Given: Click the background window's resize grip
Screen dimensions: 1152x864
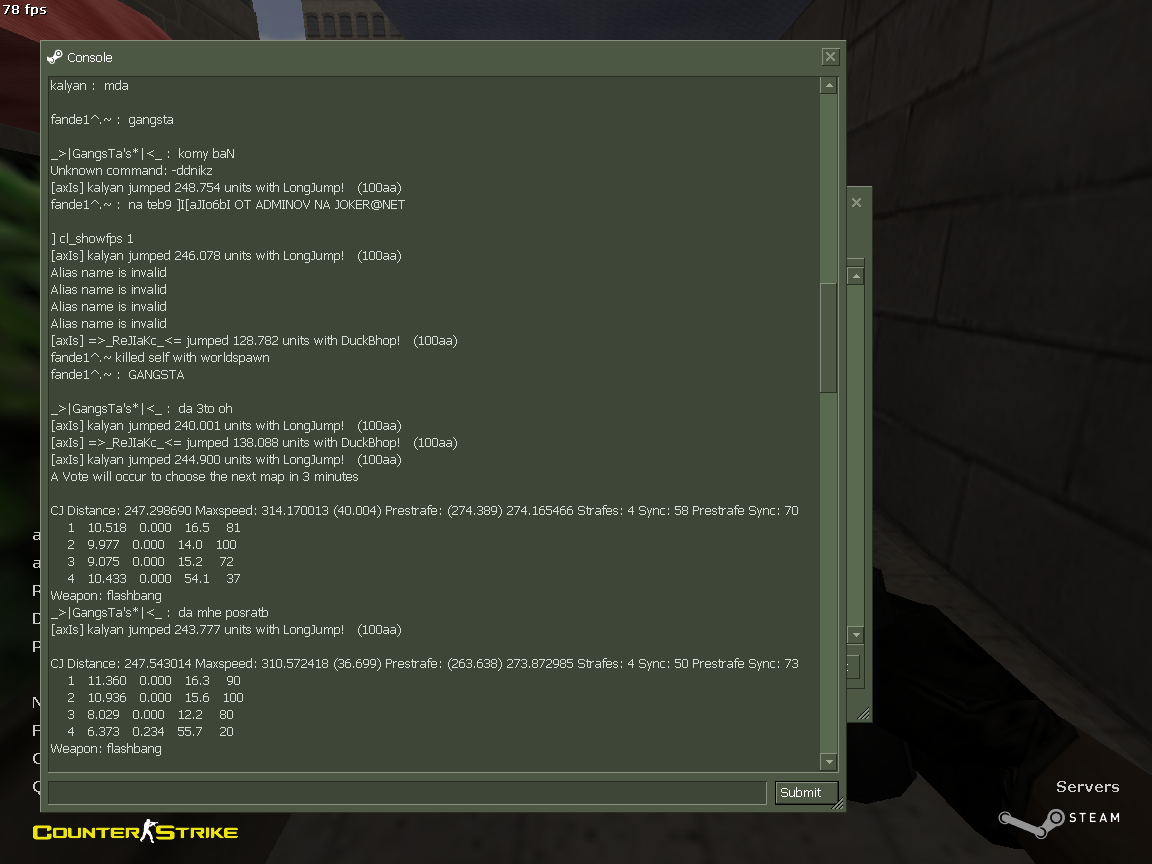Looking at the screenshot, I should [864, 714].
